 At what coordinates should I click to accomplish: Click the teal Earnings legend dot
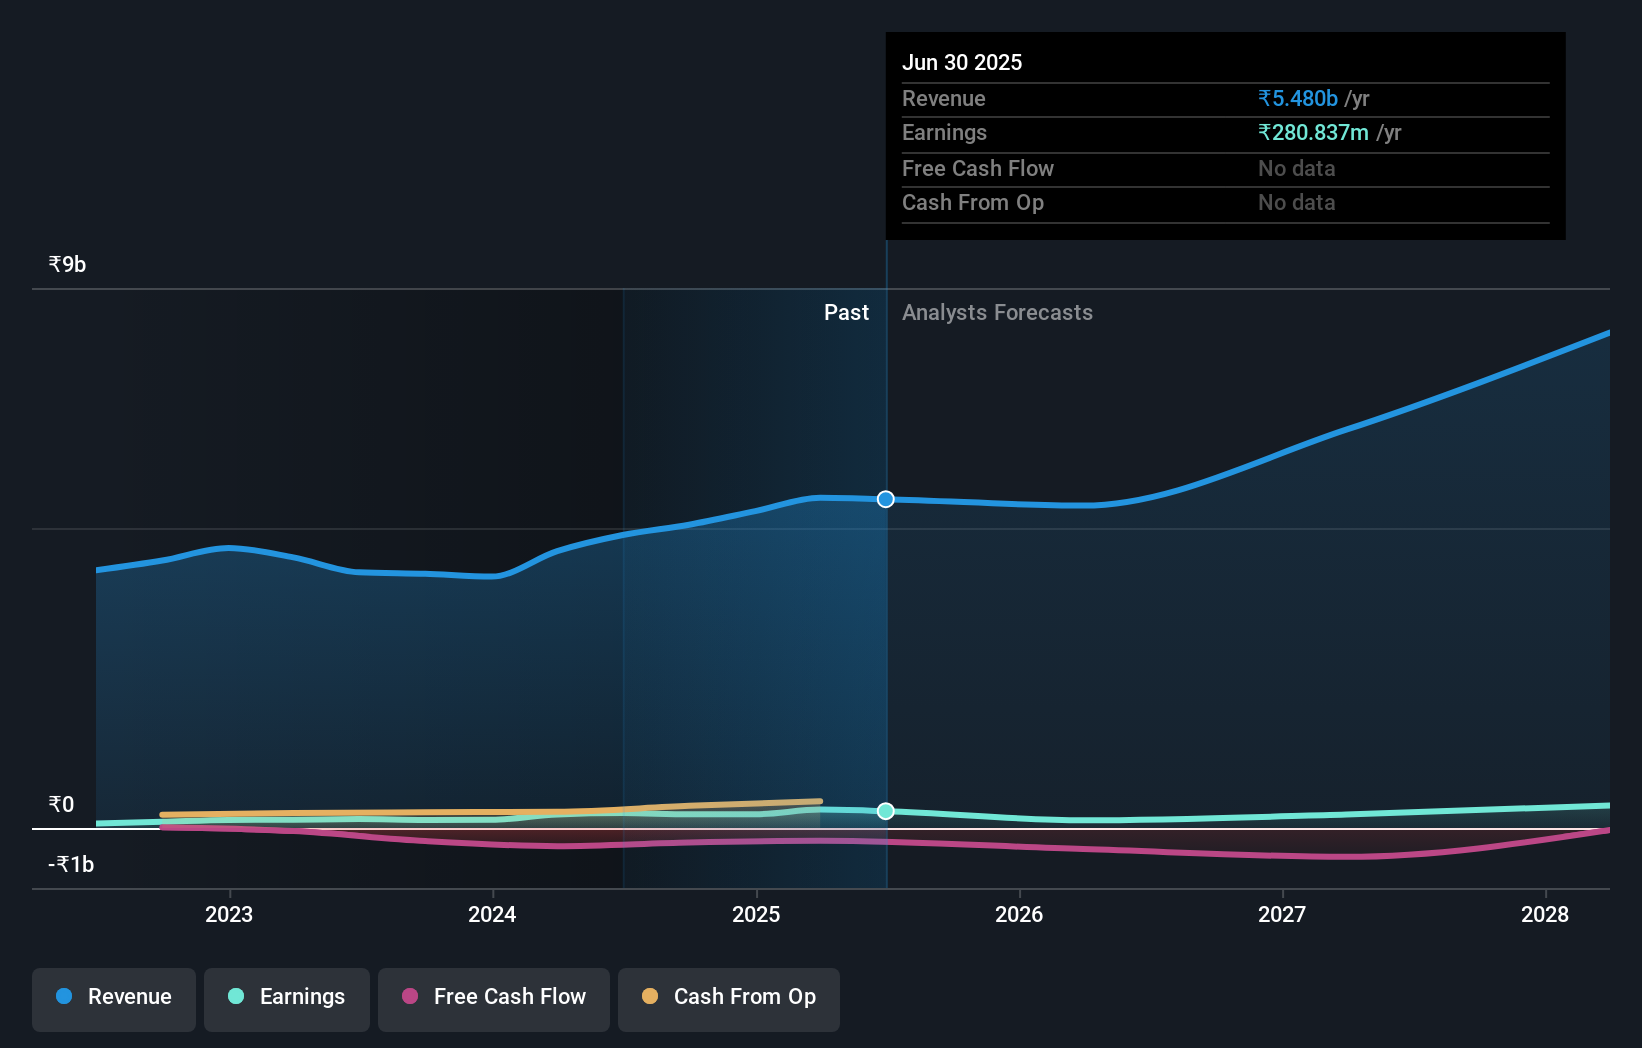(x=234, y=996)
